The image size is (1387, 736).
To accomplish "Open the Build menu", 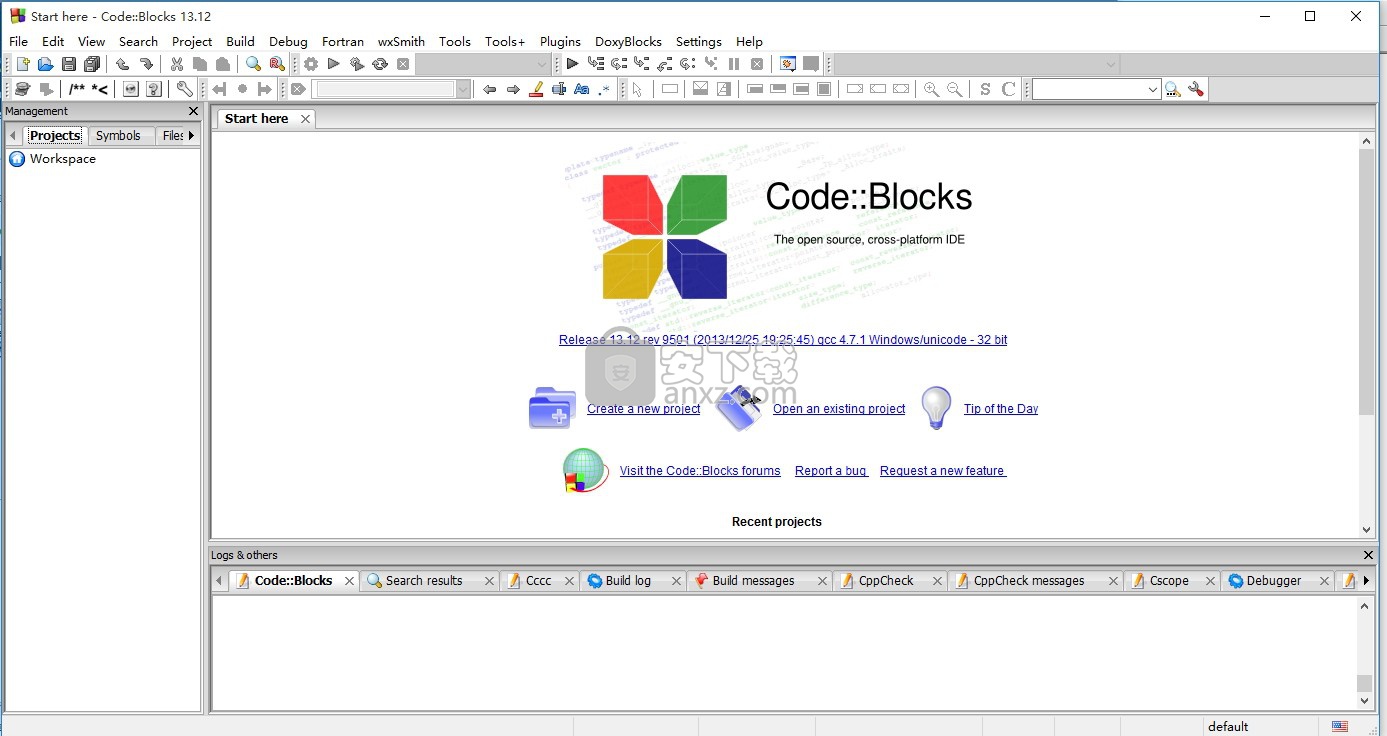I will [x=240, y=41].
